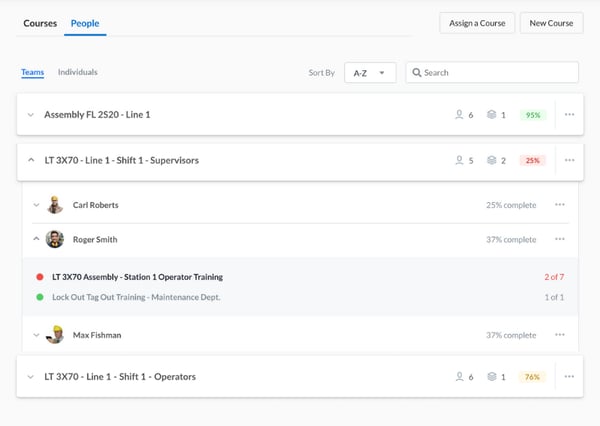Expand the Assembly FL 2S20 - Line 1 team
The height and width of the screenshot is (426, 600).
coord(31,115)
